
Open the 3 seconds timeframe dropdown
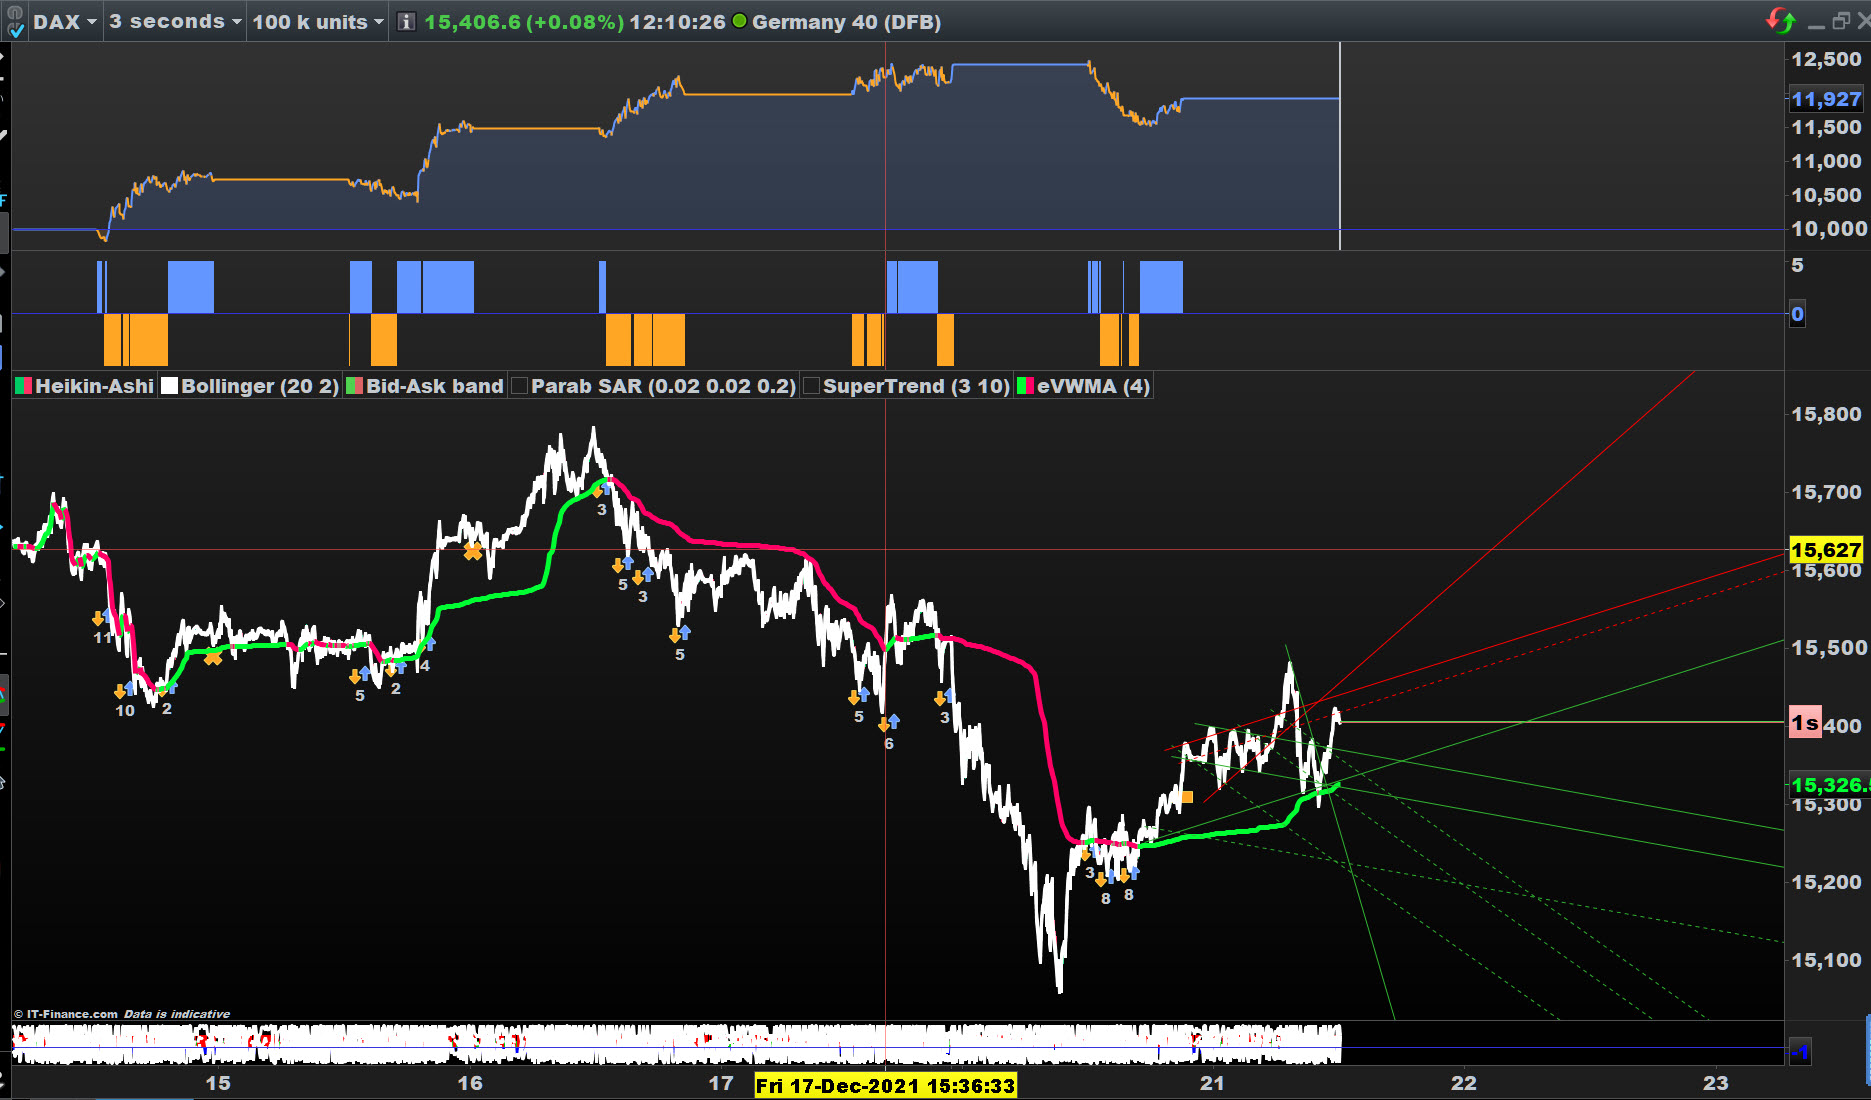point(175,22)
